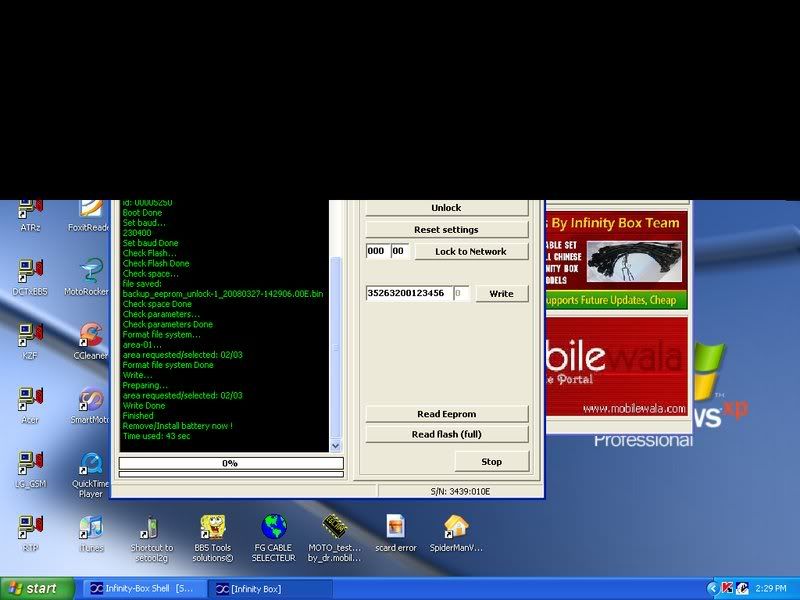Click the Read Eeprom button

click(x=446, y=414)
